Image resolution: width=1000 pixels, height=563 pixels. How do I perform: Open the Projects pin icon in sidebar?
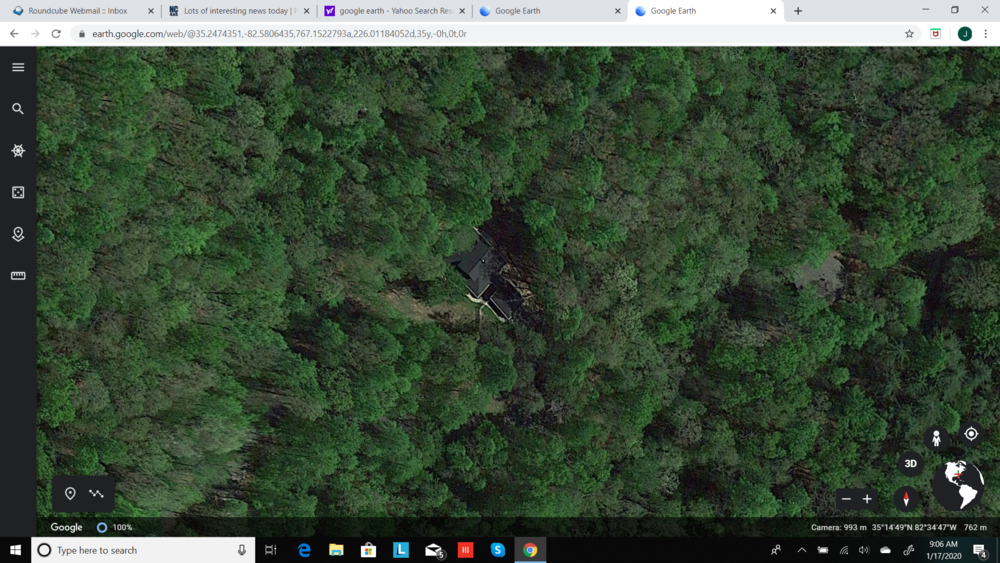18,234
